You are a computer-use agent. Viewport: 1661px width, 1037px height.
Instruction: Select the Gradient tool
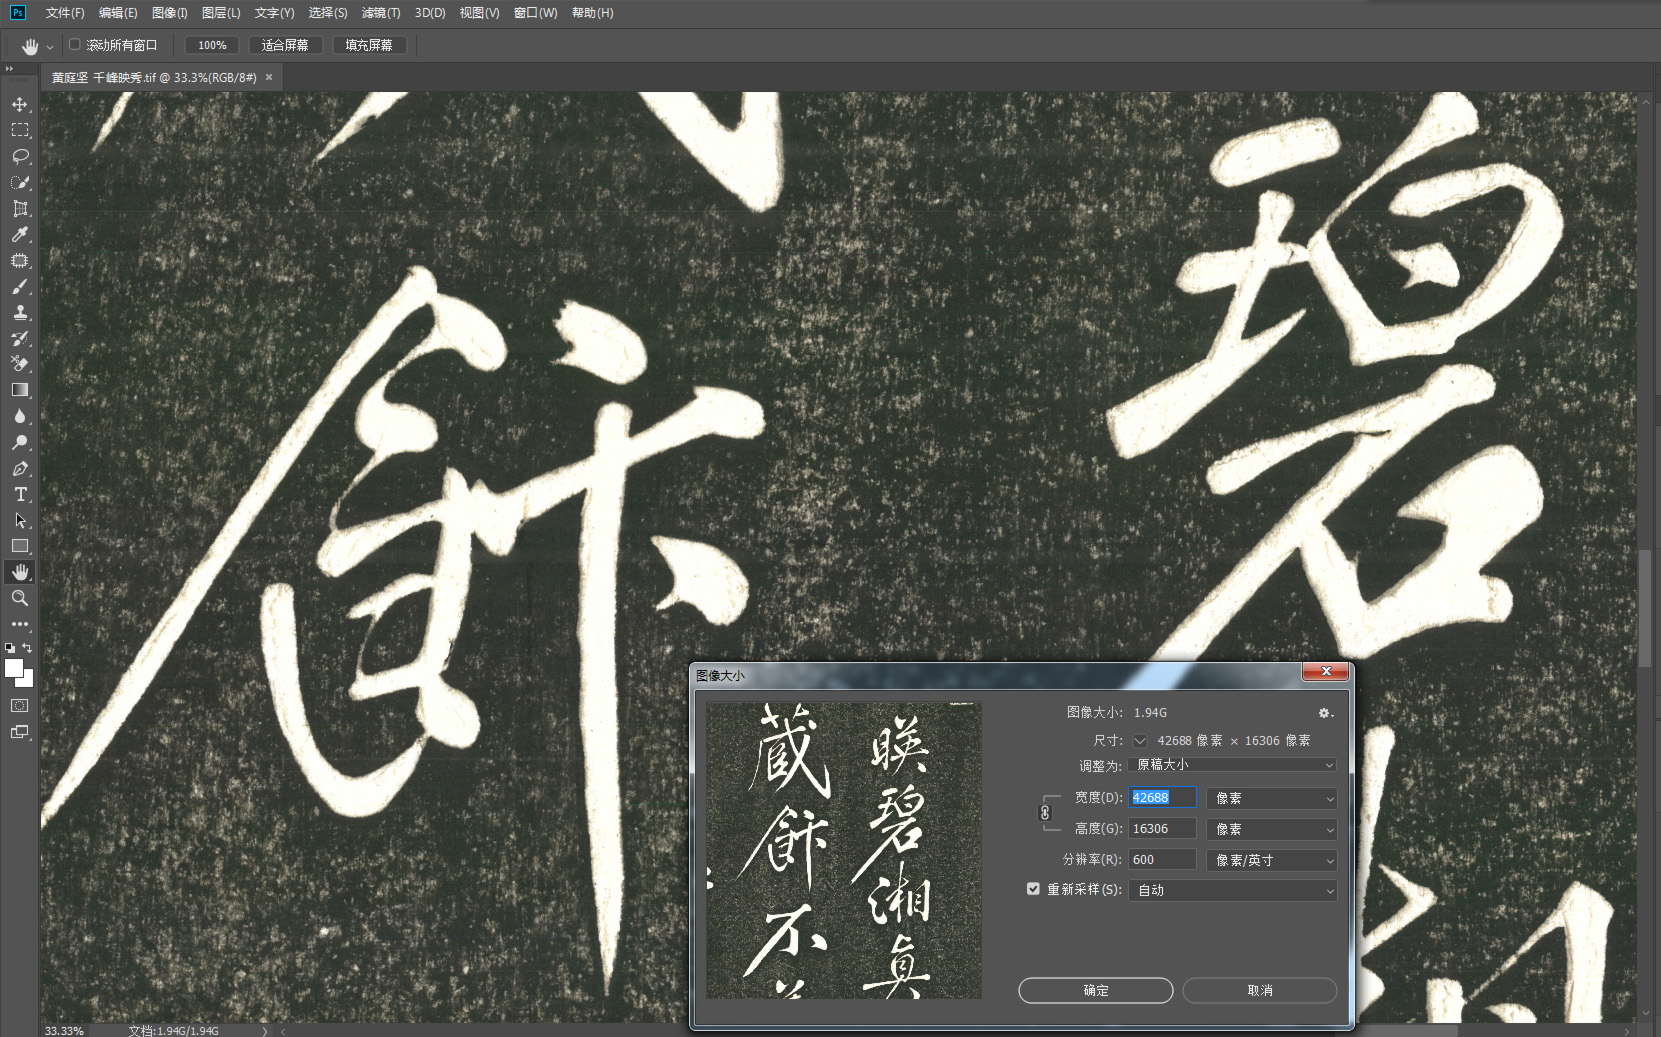(20, 390)
